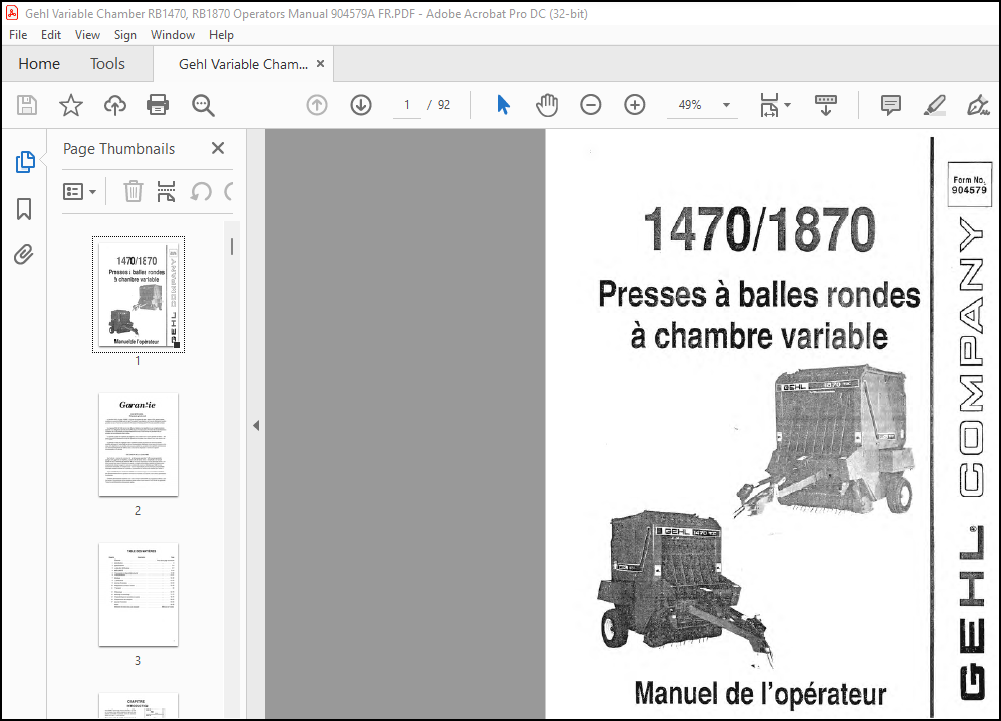This screenshot has width=1001, height=721.
Task: Select page 2 Garantie thumbnail
Action: (x=138, y=444)
